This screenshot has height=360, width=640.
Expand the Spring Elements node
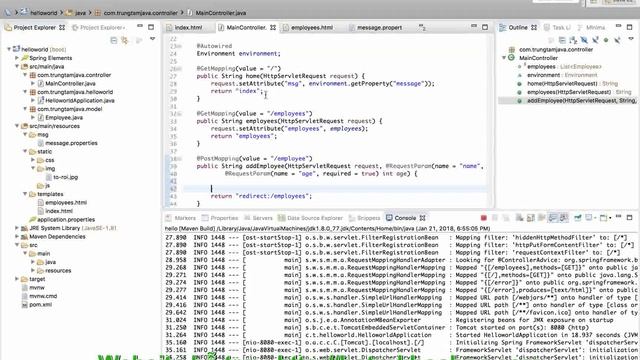[17, 58]
